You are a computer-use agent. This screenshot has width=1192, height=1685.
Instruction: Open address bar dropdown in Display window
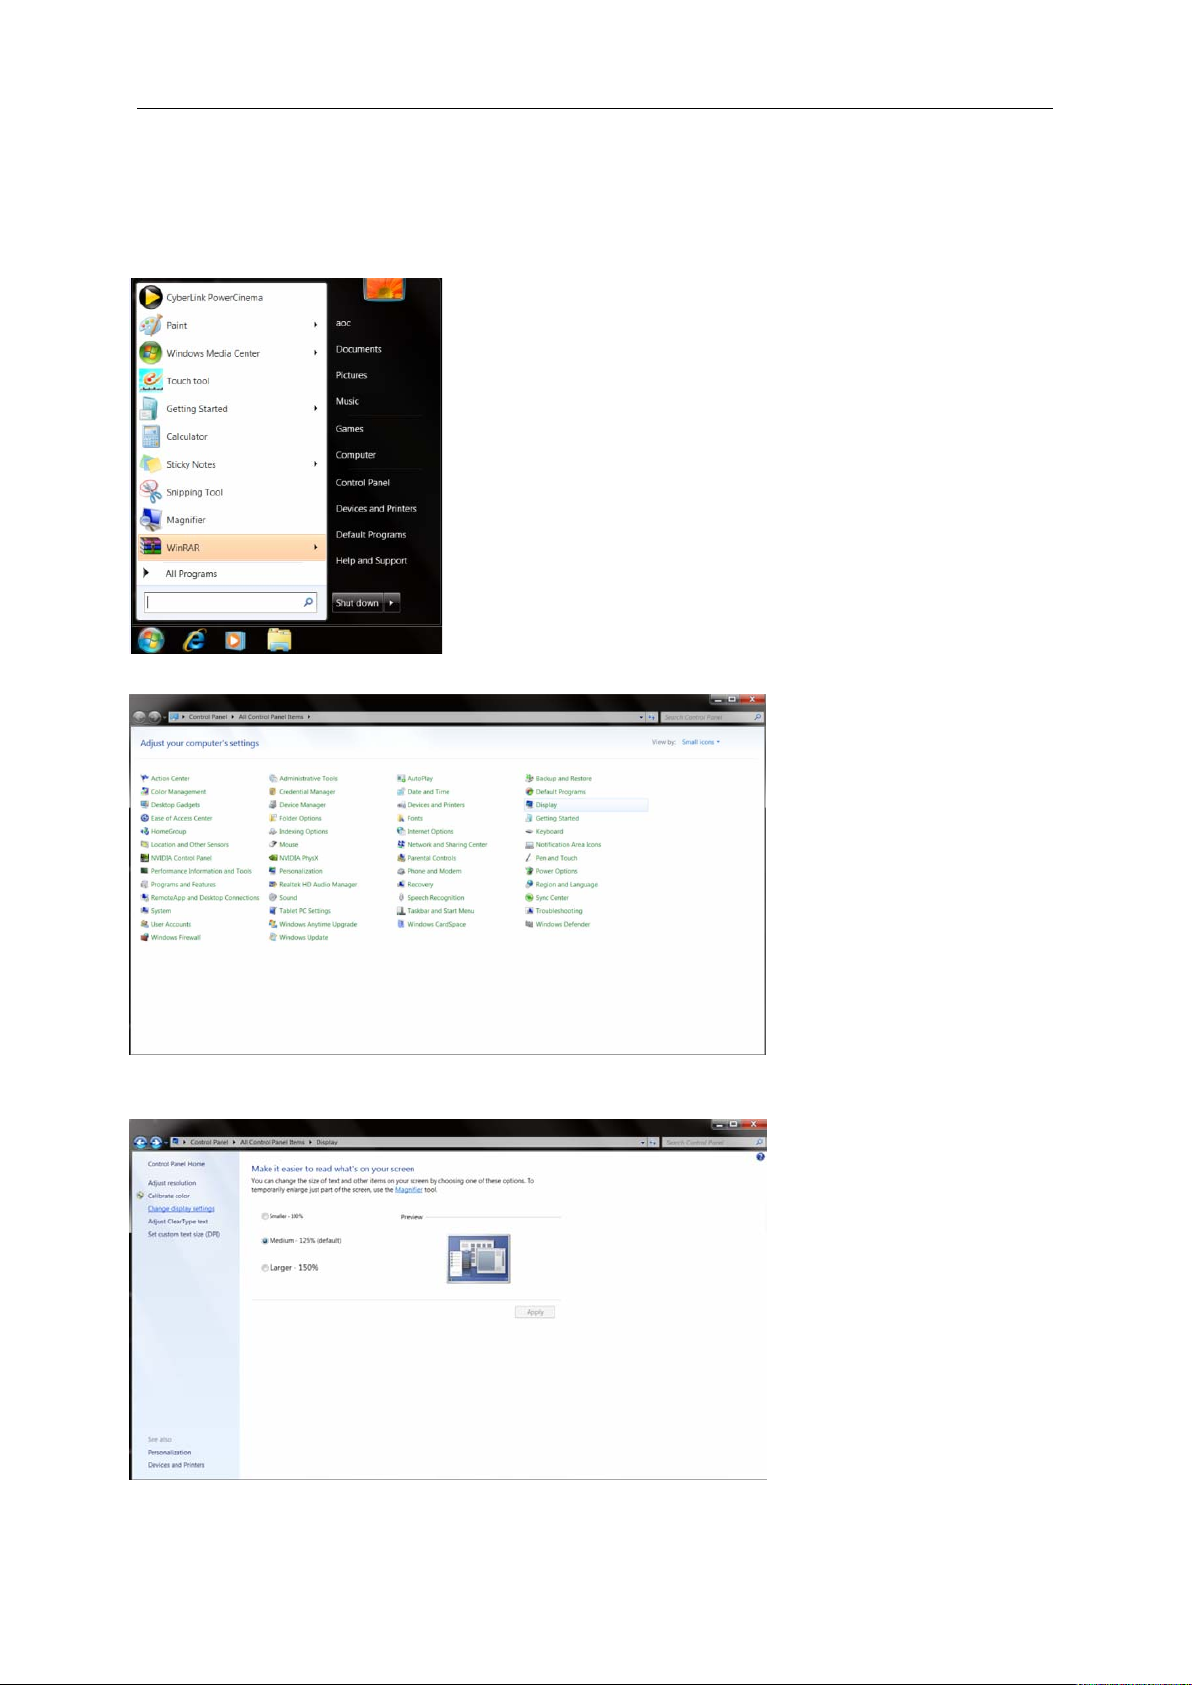click(642, 1142)
